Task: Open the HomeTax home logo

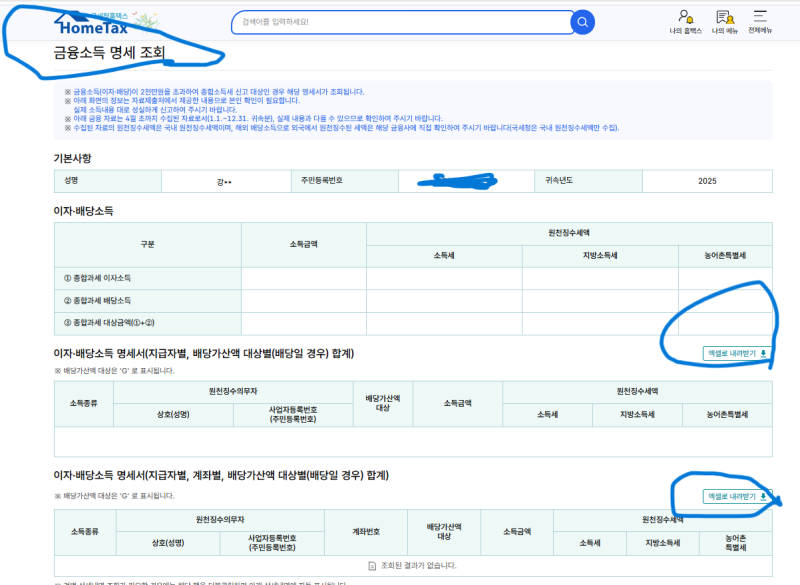Action: click(x=94, y=24)
